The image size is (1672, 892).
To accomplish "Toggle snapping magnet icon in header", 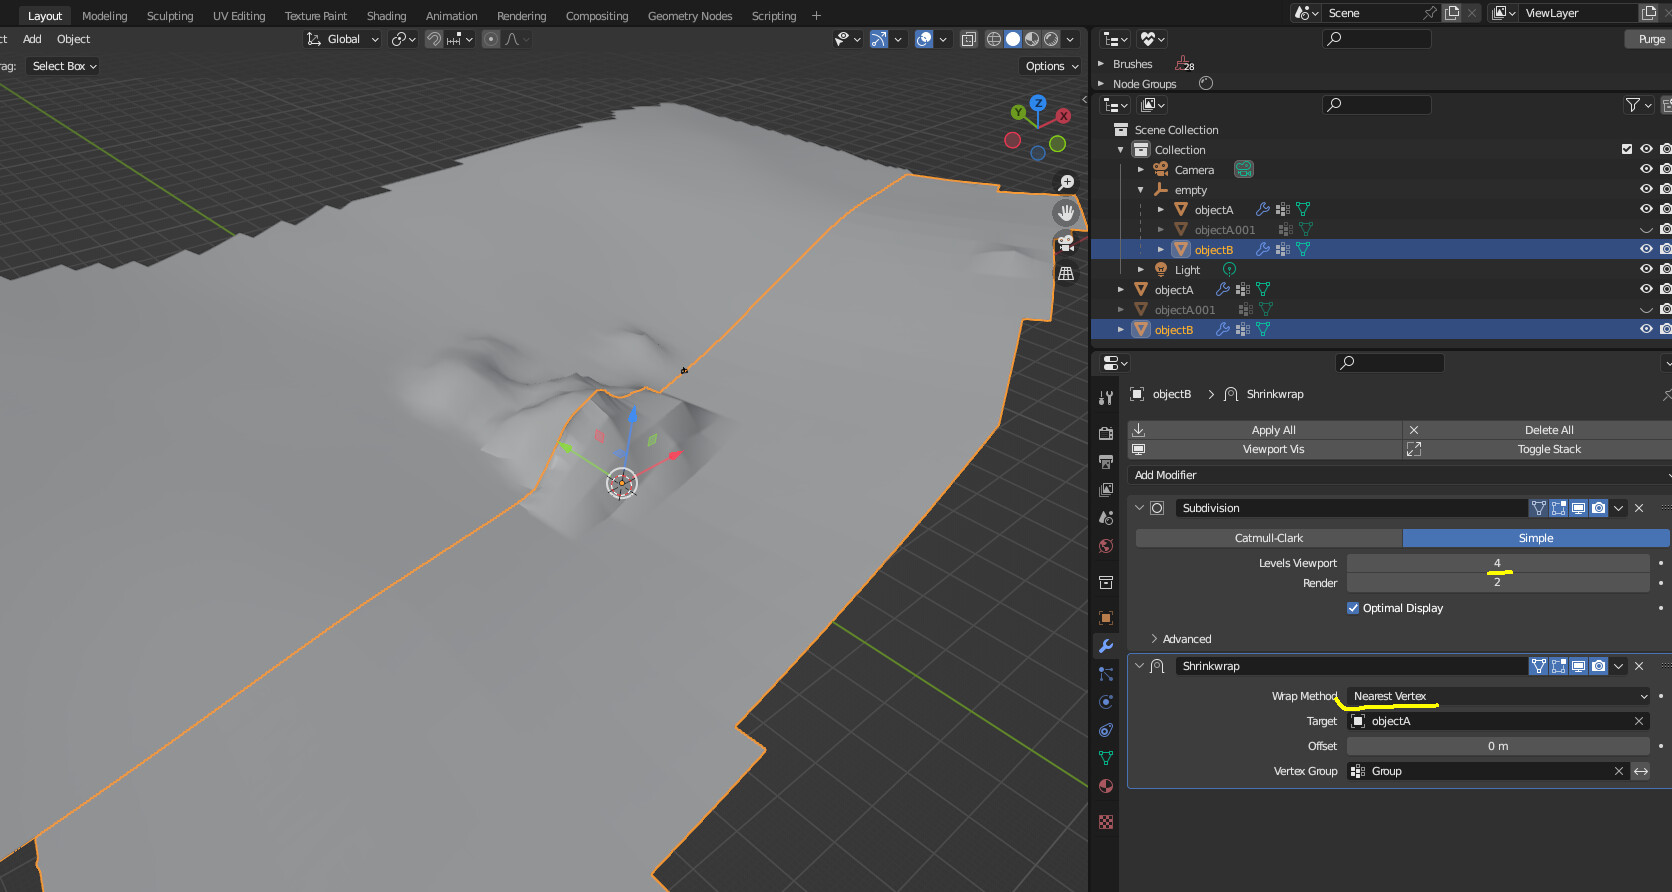I will point(434,39).
